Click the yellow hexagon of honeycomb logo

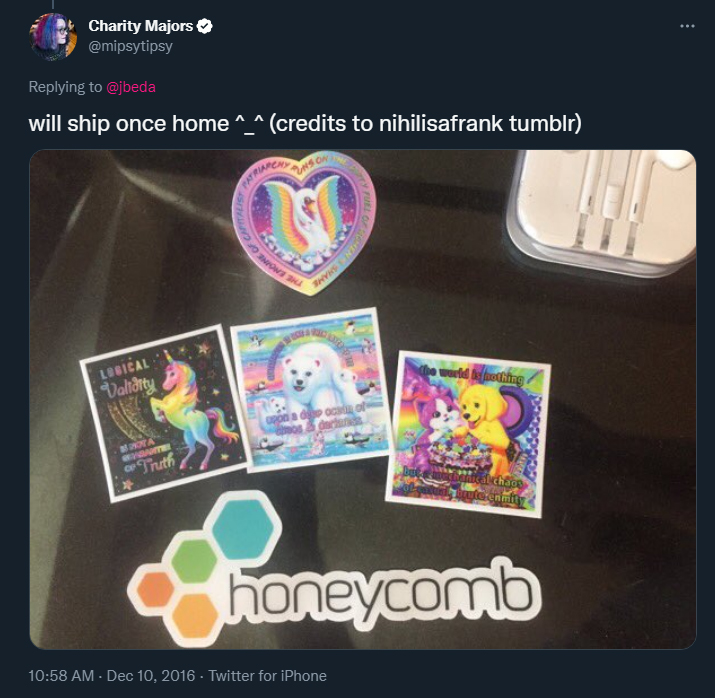[x=195, y=615]
